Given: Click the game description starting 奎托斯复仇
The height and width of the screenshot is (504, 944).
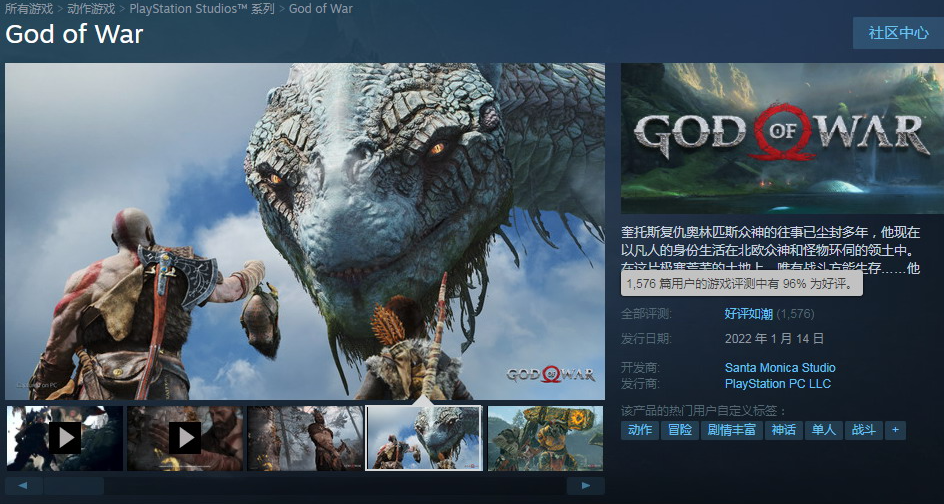Looking at the screenshot, I should [771, 249].
